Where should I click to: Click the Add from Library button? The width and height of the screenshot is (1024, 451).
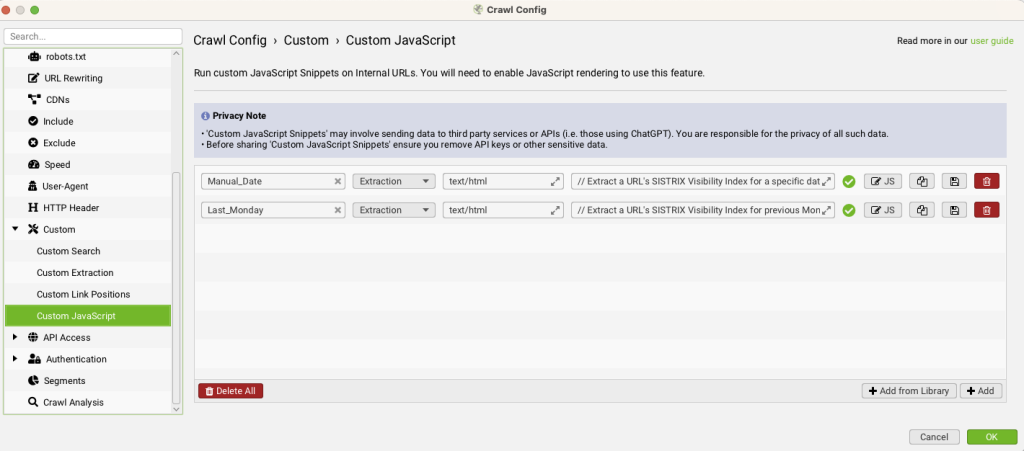pos(908,391)
